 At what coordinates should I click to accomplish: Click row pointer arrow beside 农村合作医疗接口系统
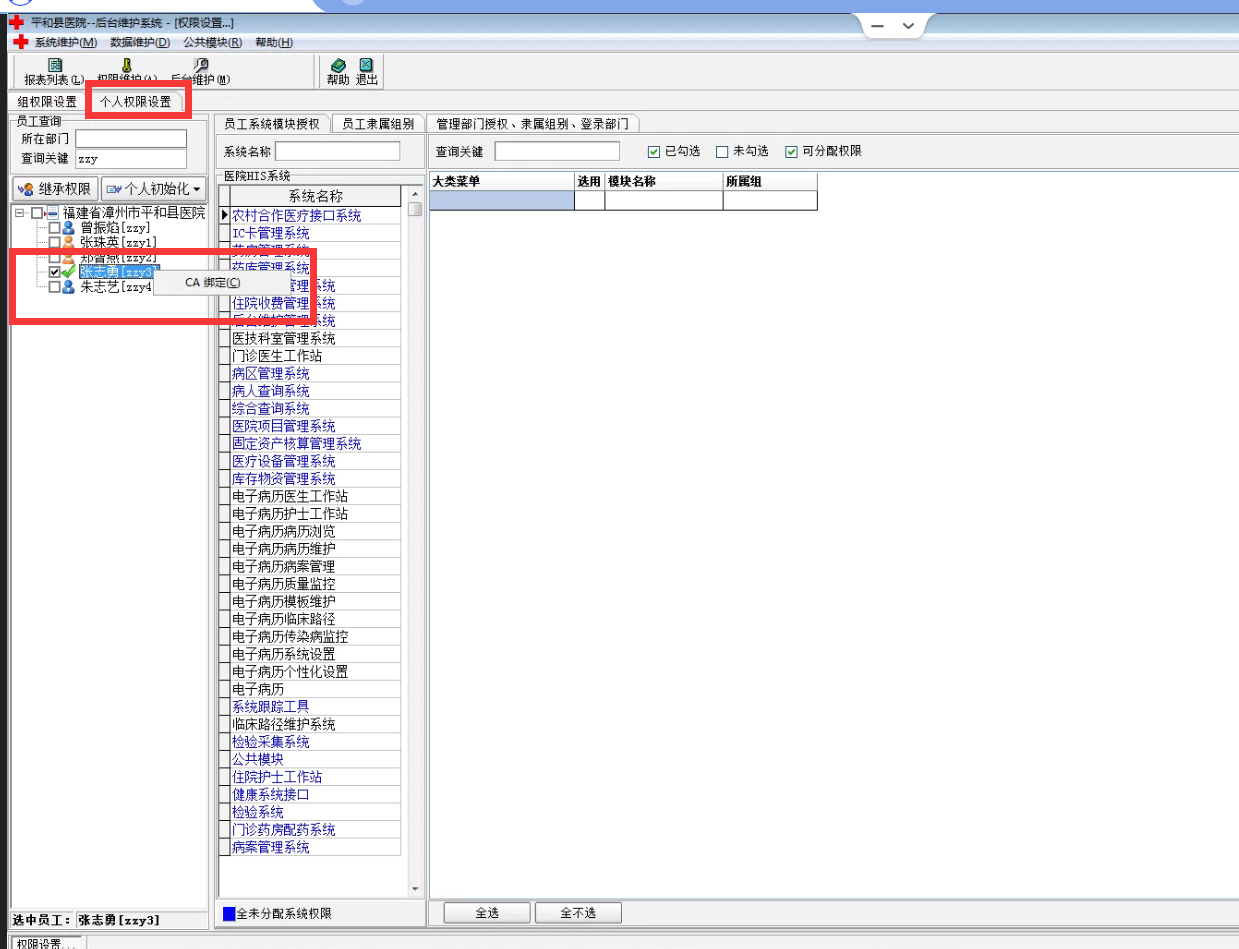tap(225, 215)
